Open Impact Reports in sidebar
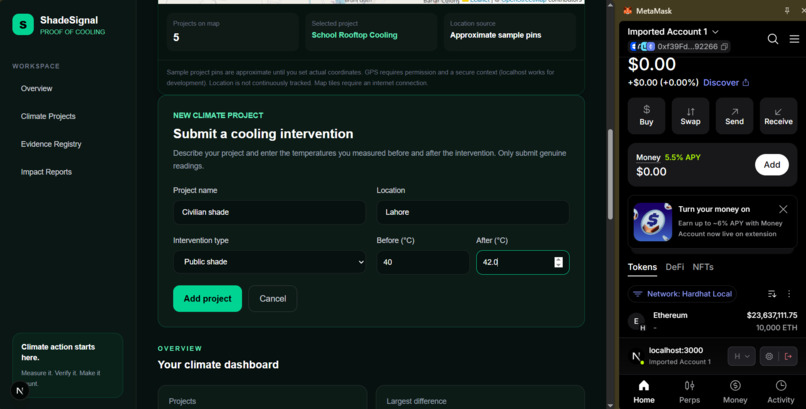The image size is (806, 409). [x=46, y=172]
